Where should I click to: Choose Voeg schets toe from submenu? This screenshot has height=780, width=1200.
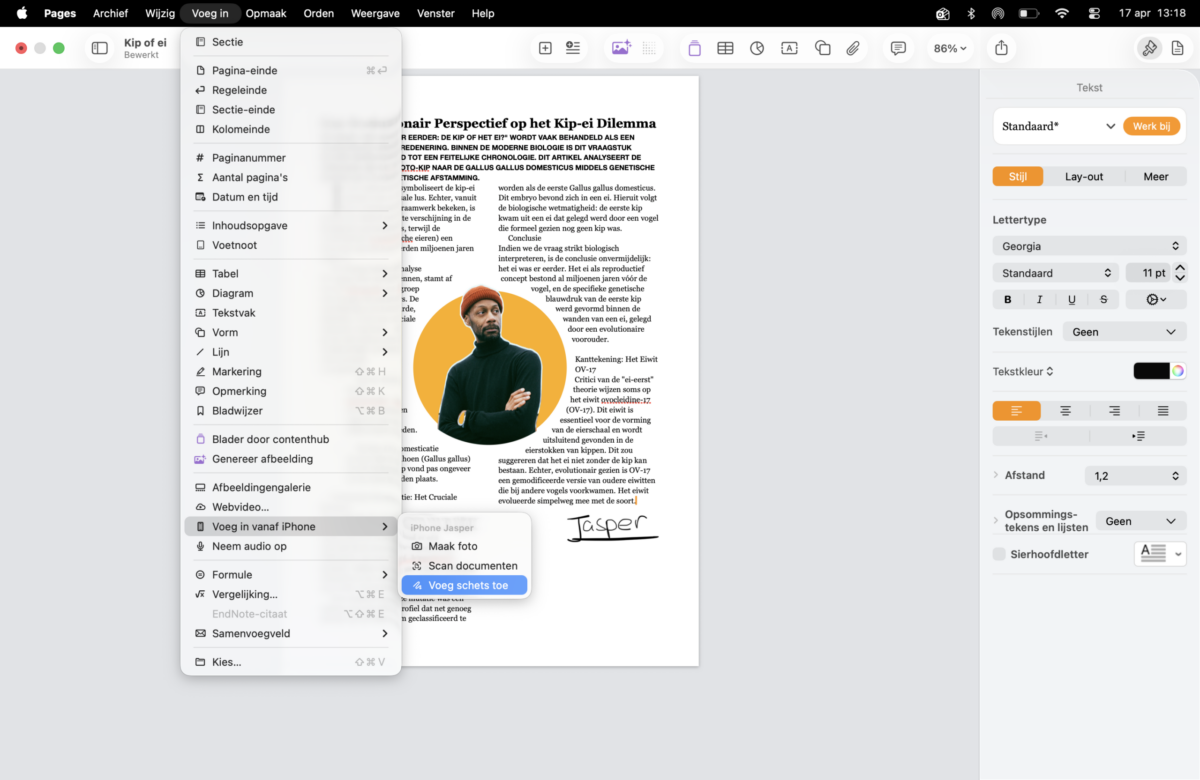(467, 585)
